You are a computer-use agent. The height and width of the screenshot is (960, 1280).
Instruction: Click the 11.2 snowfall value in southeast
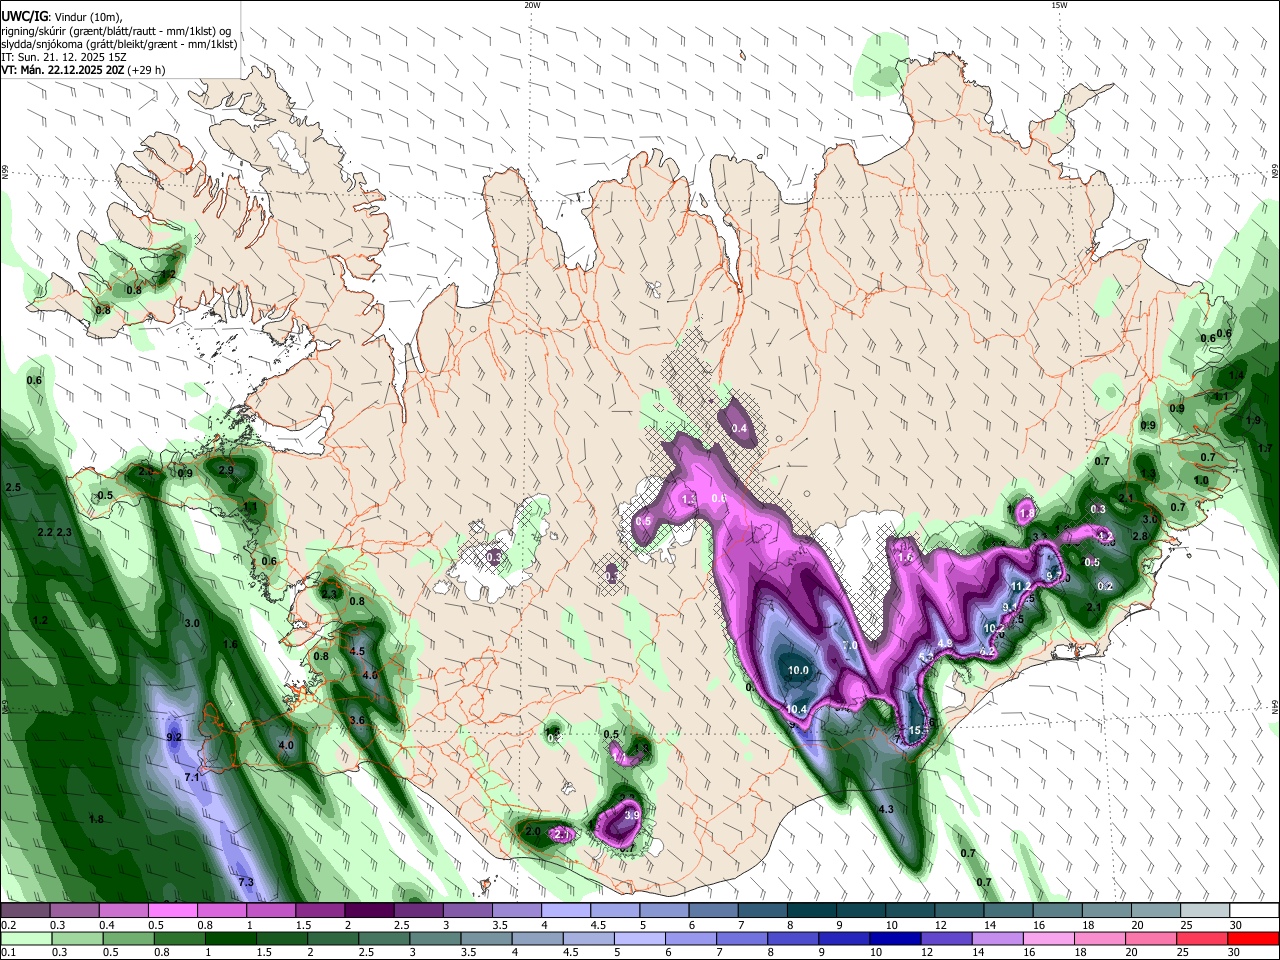click(x=1021, y=586)
